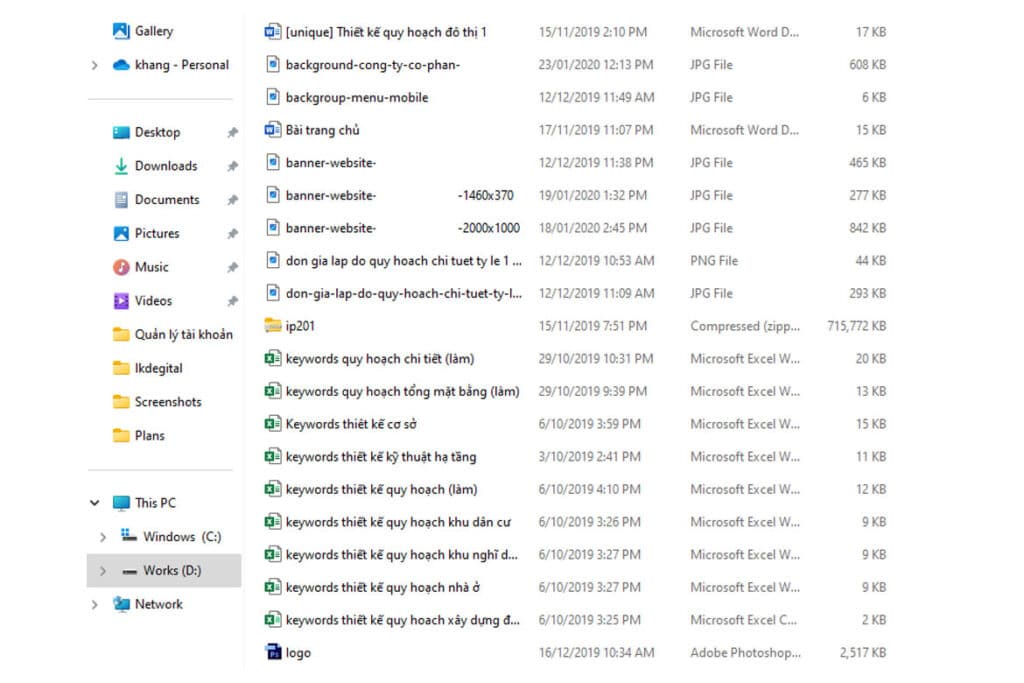The width and height of the screenshot is (1024, 683).
Task: Expand the Network tree node
Action: 95,605
